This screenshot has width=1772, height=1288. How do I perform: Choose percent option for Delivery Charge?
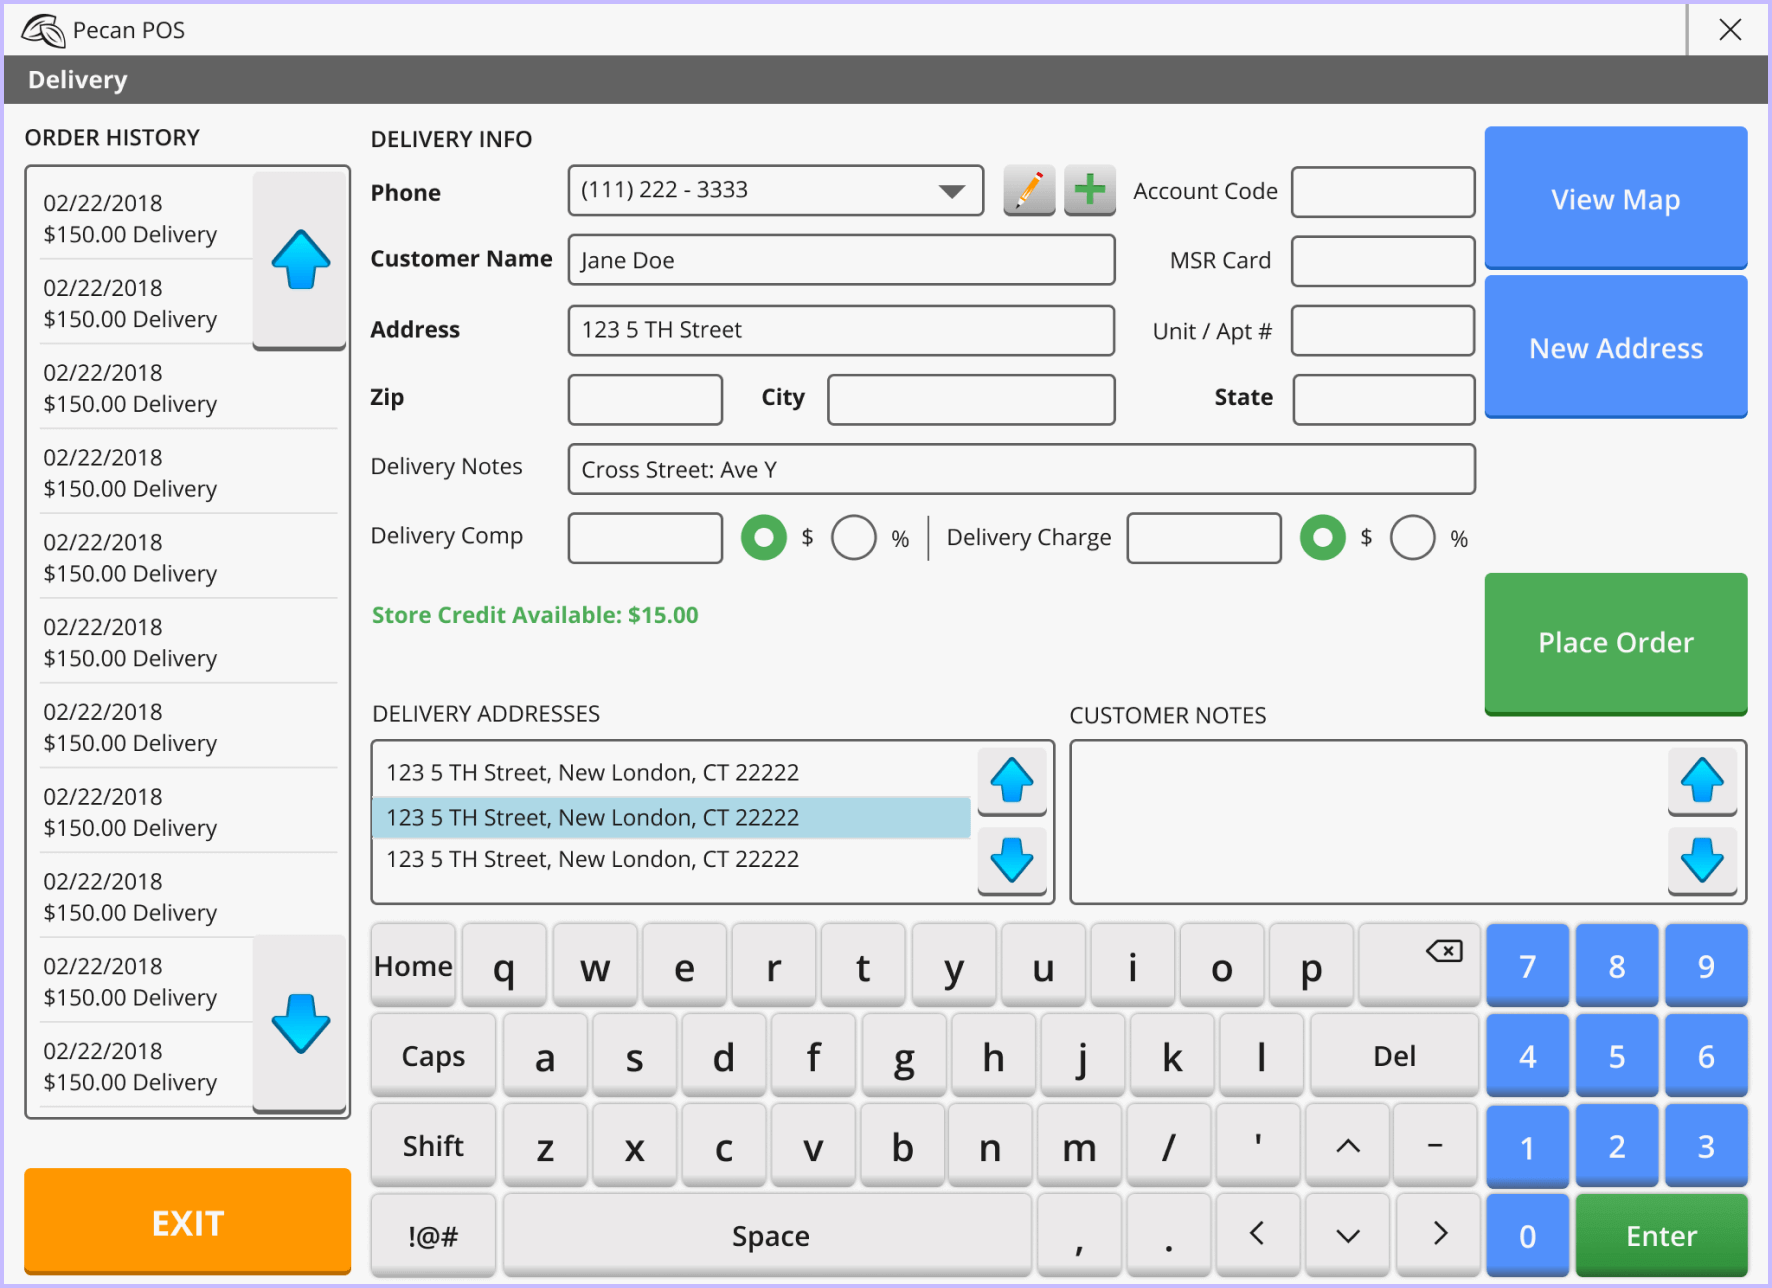1412,538
